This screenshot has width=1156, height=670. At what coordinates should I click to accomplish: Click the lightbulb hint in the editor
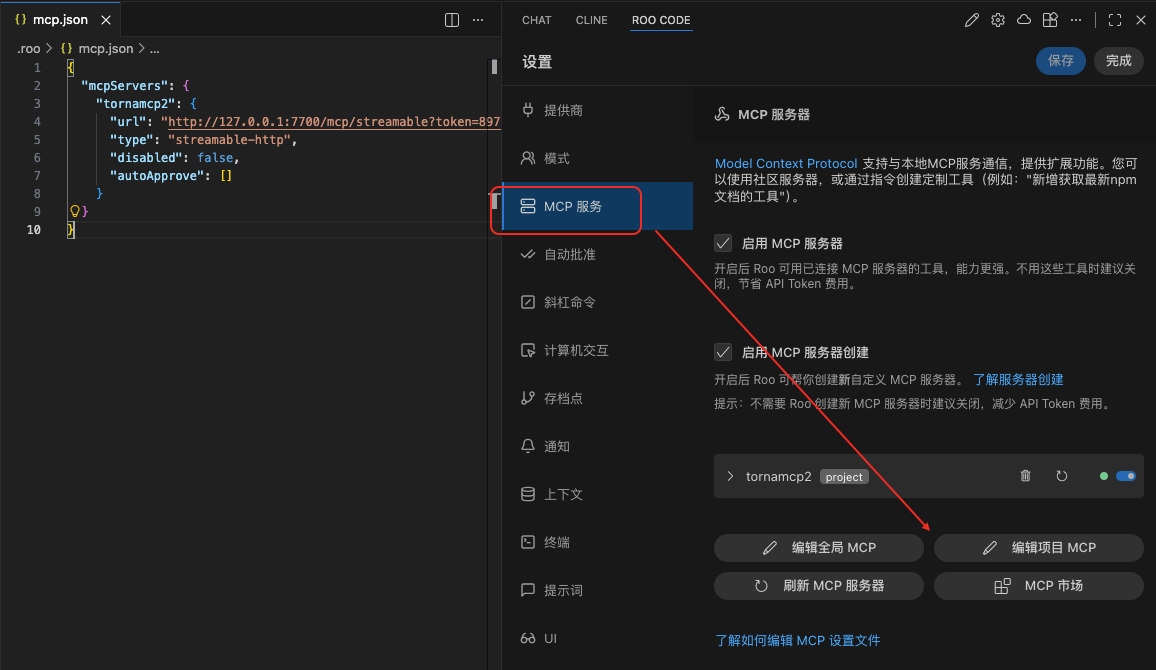[74, 211]
